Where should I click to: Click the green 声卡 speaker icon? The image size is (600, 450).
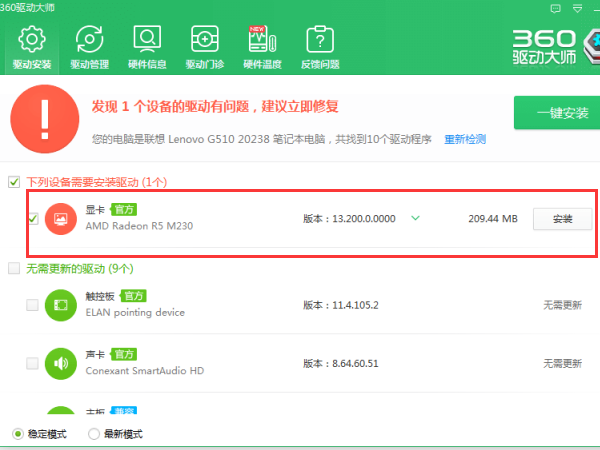(60, 364)
